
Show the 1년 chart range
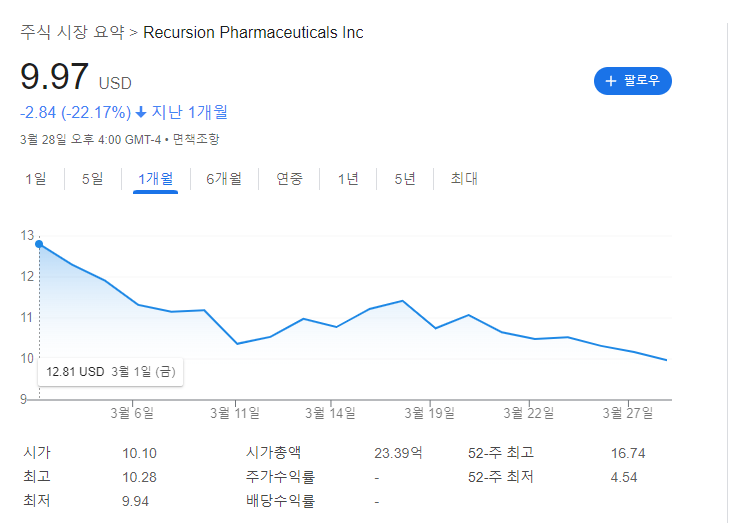[348, 178]
